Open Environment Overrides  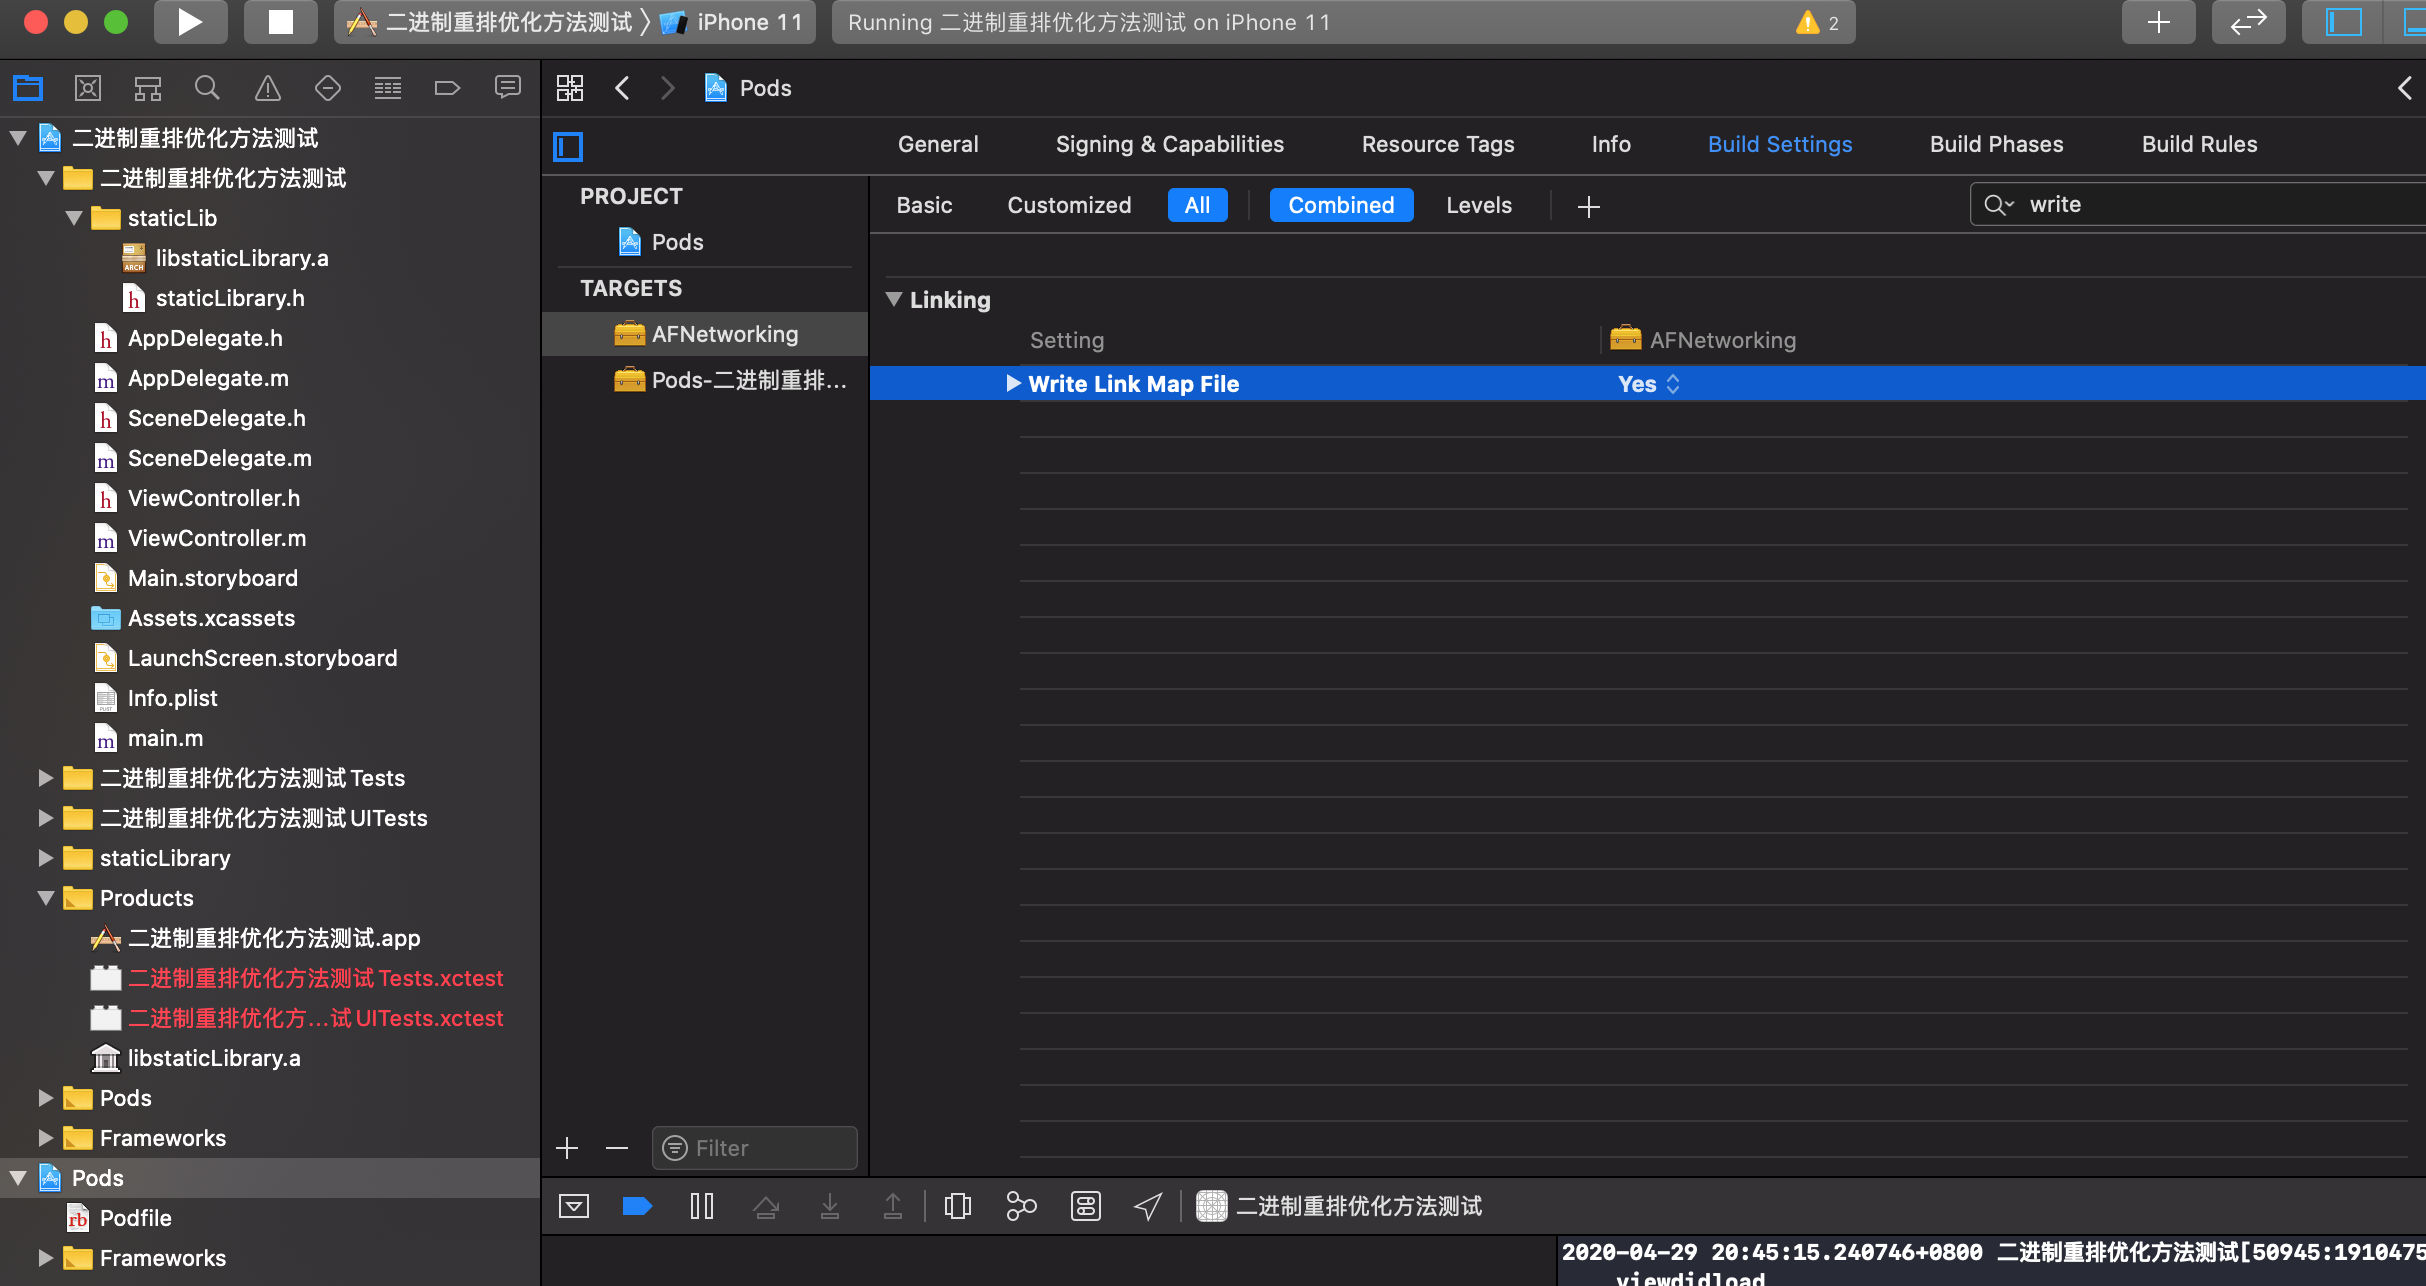1086,1206
